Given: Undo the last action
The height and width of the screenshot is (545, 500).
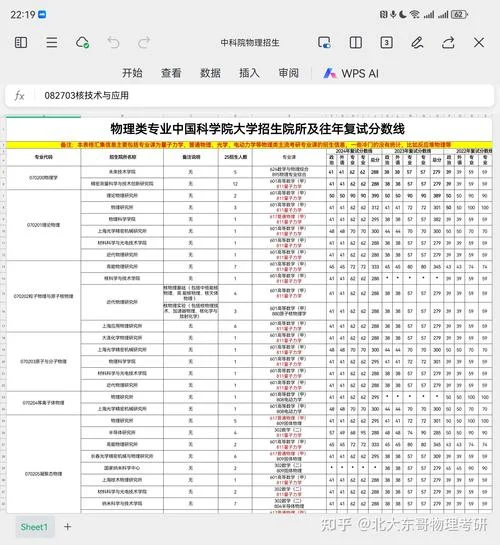Looking at the screenshot, I should pyautogui.click(x=113, y=43).
